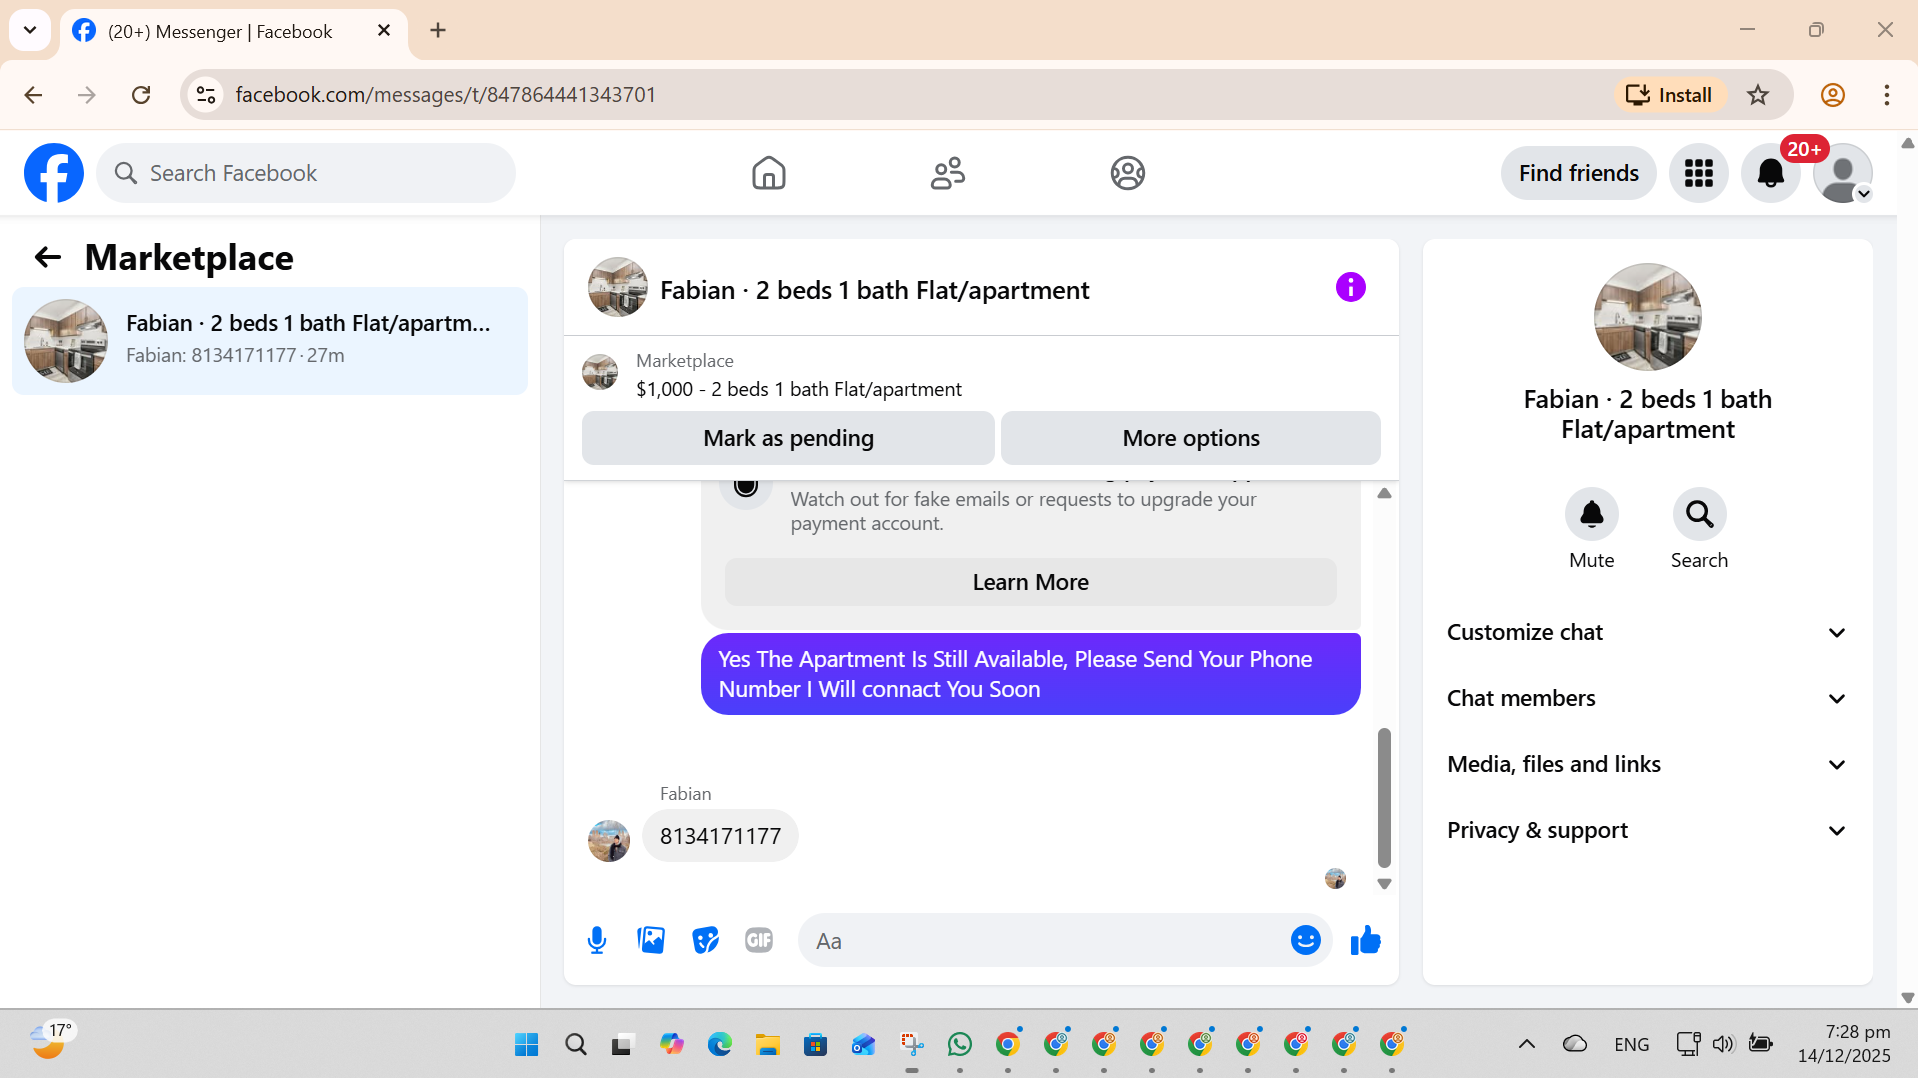Image resolution: width=1918 pixels, height=1078 pixels.
Task: Open File Explorer from taskbar
Action: point(767,1044)
